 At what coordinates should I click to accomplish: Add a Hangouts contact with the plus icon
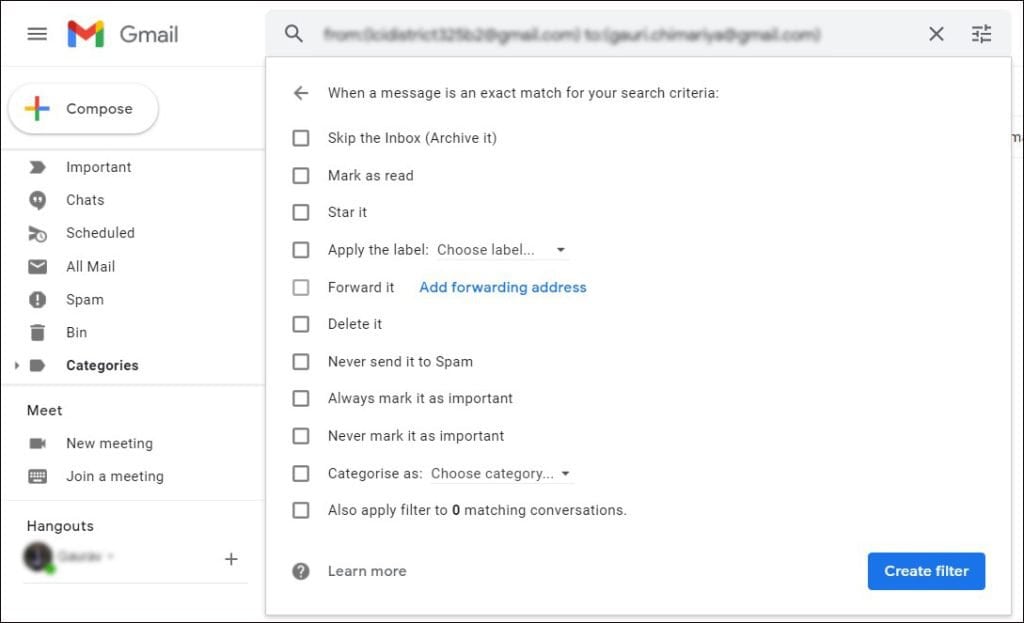point(231,559)
